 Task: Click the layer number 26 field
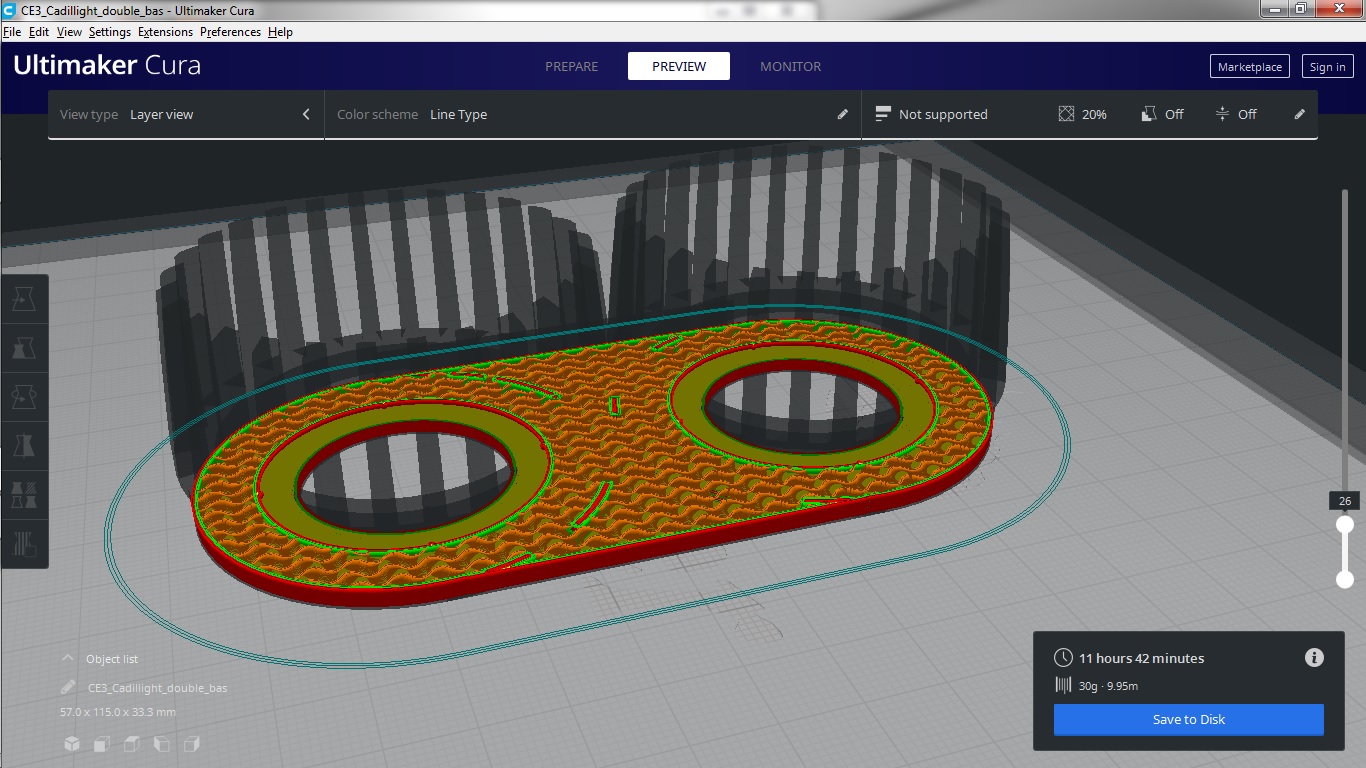point(1345,501)
